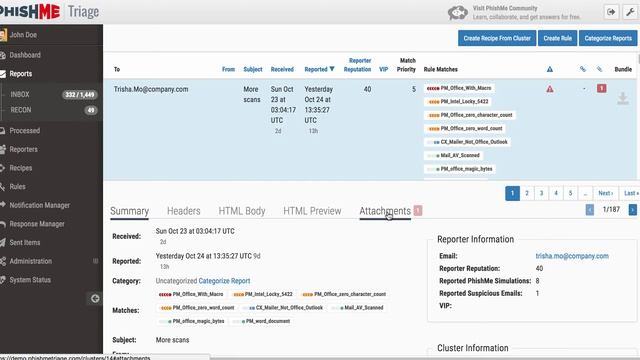Screen dimensions: 640x360
Task: Sort by the From column
Action: (228, 69)
